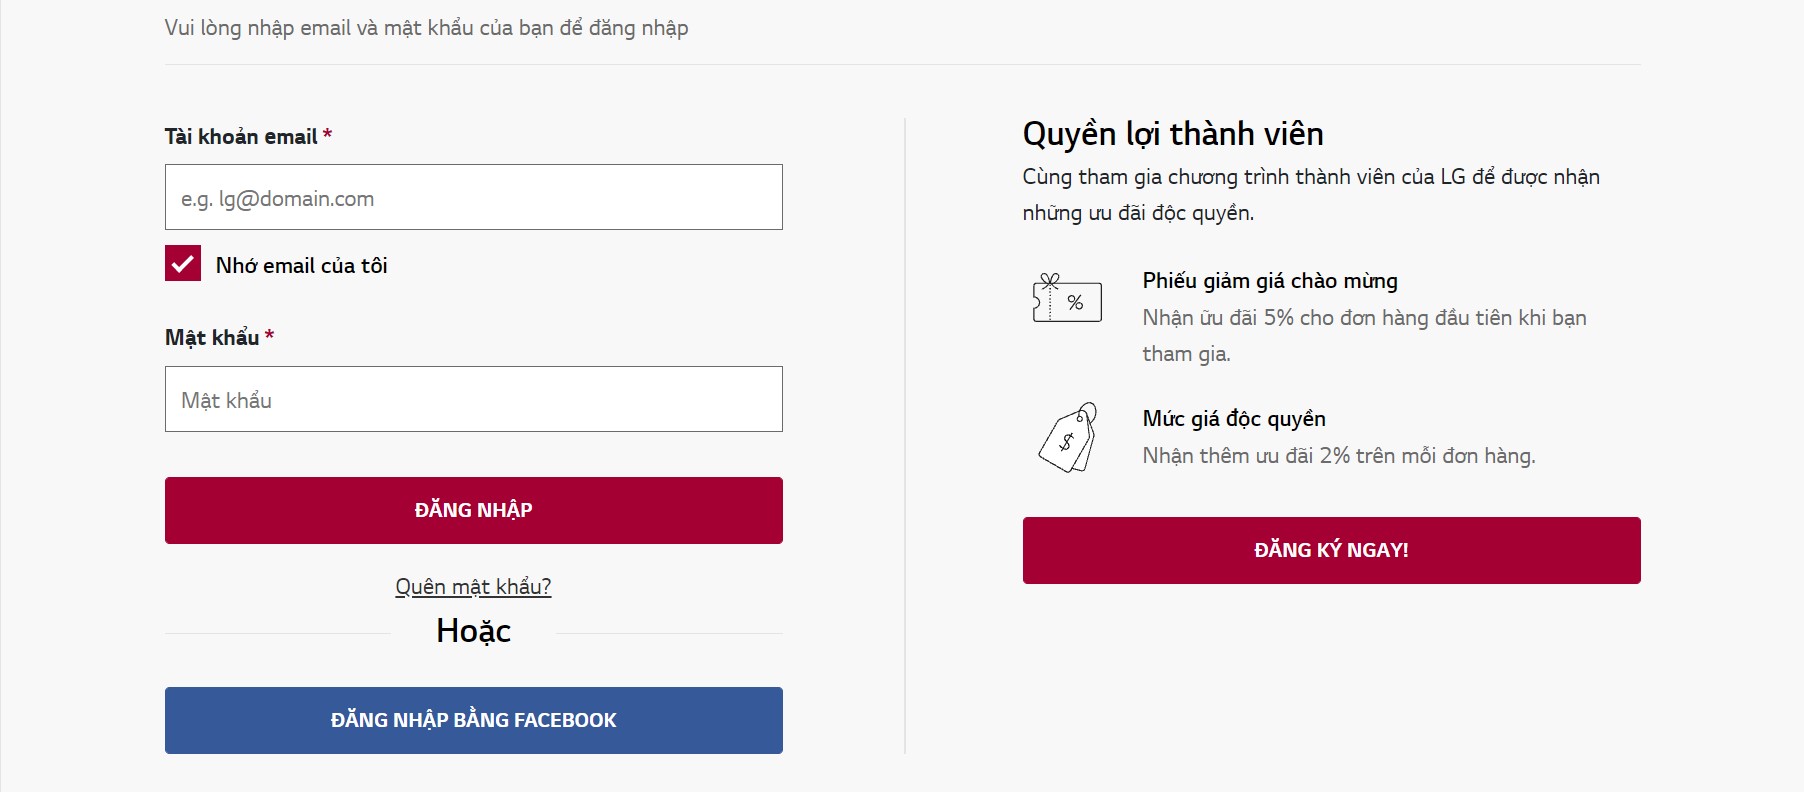The height and width of the screenshot is (792, 1804).
Task: Open the Quên mật khẩu? link
Action: click(473, 586)
